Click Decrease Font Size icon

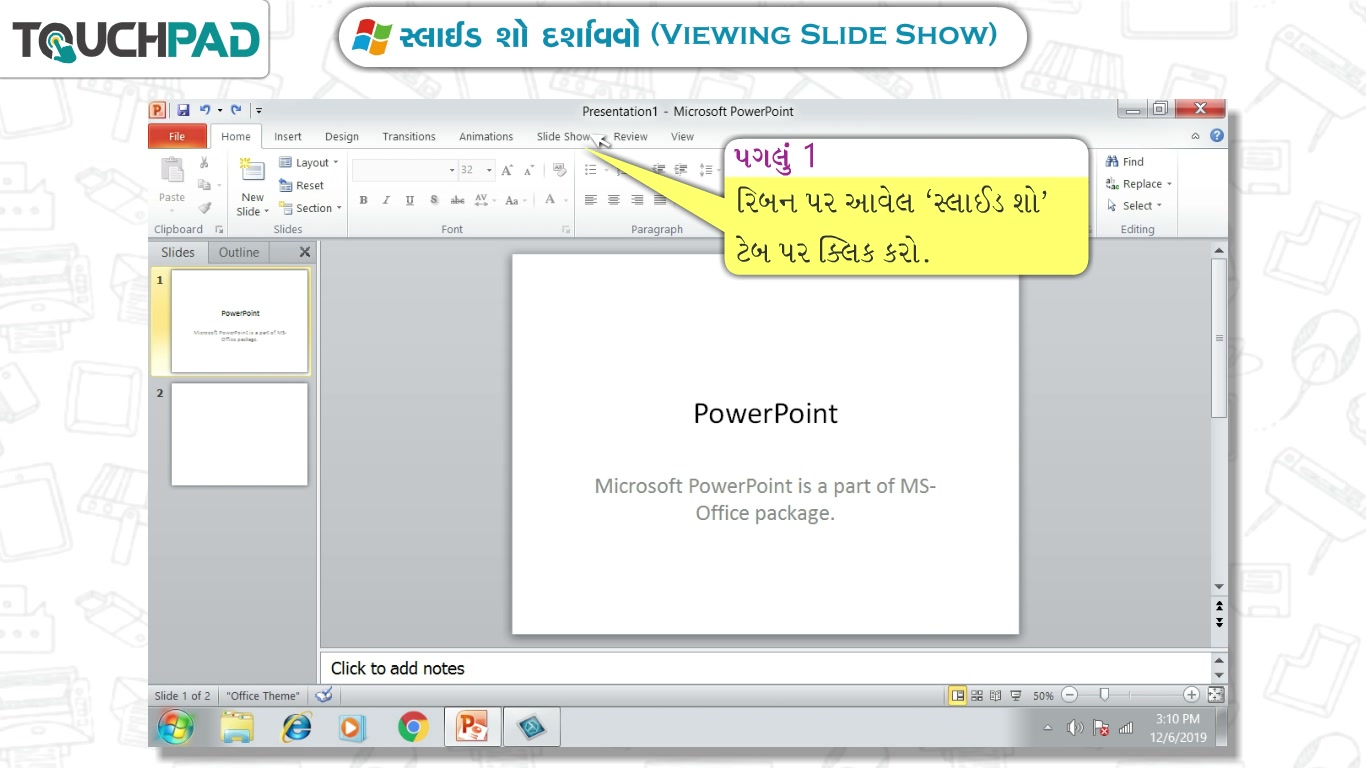tap(528, 170)
